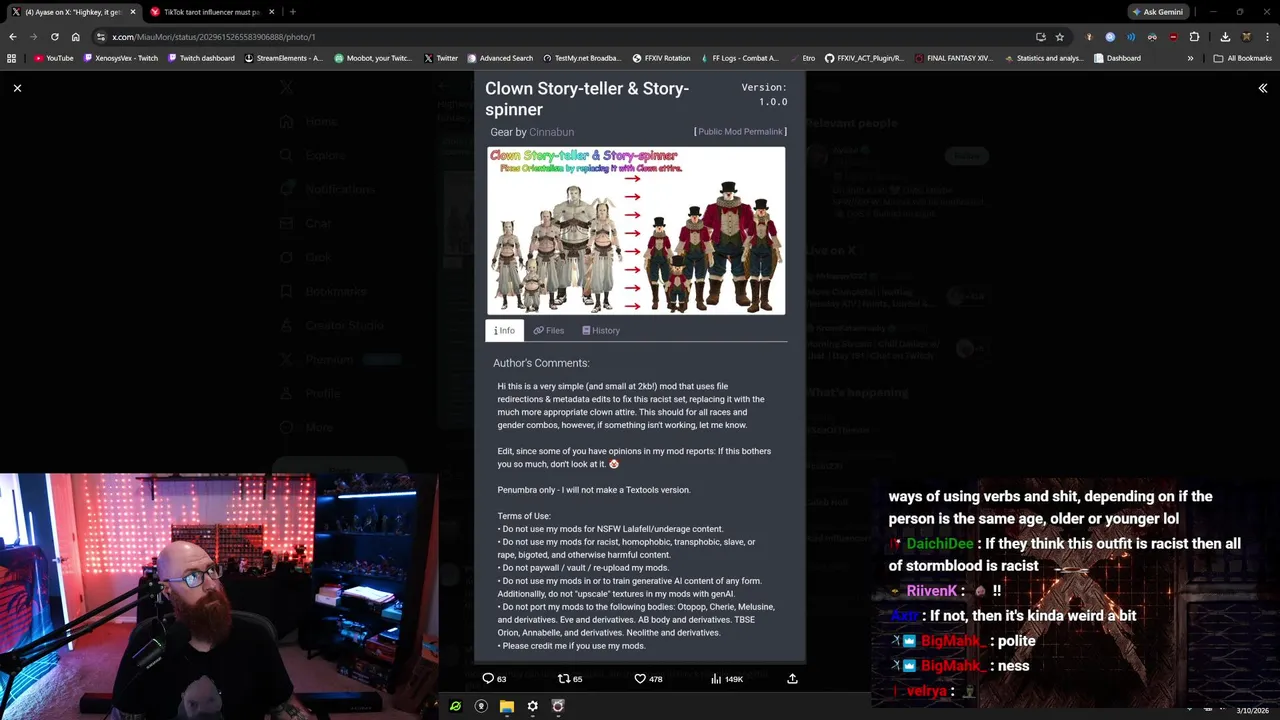Image resolution: width=1280 pixels, height=720 pixels.
Task: Click the site information icon in address bar
Action: 101,37
